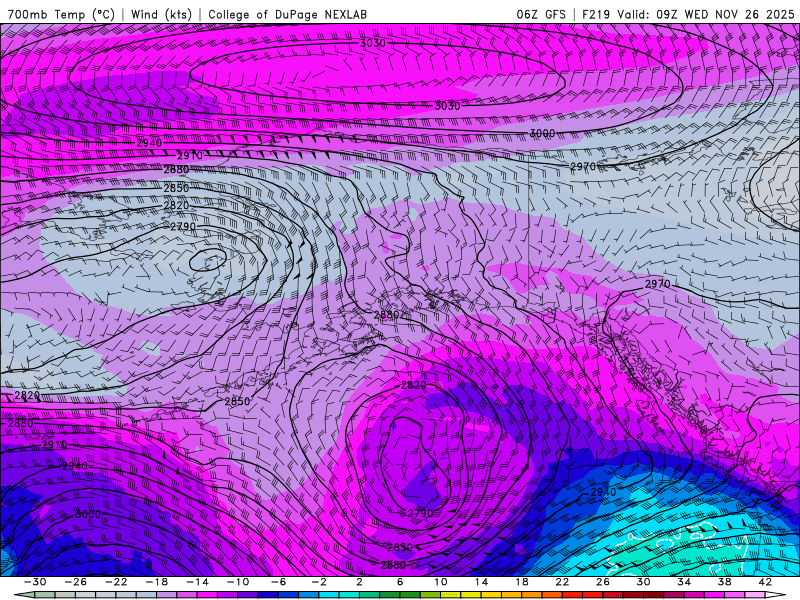Click the 18 colorbar label
Image resolution: width=800 pixels, height=600 pixels.
click(521, 582)
